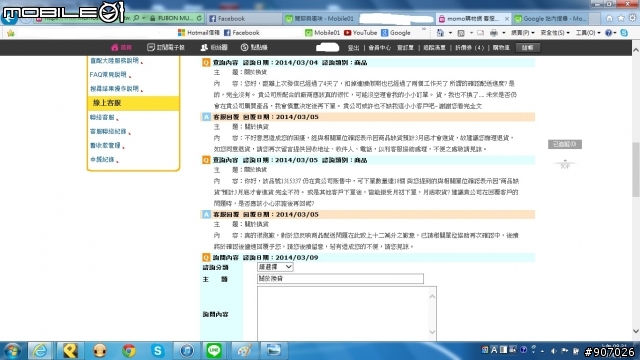The height and width of the screenshot is (360, 640).
Task: Open the fan group nav item
Action: point(214,47)
